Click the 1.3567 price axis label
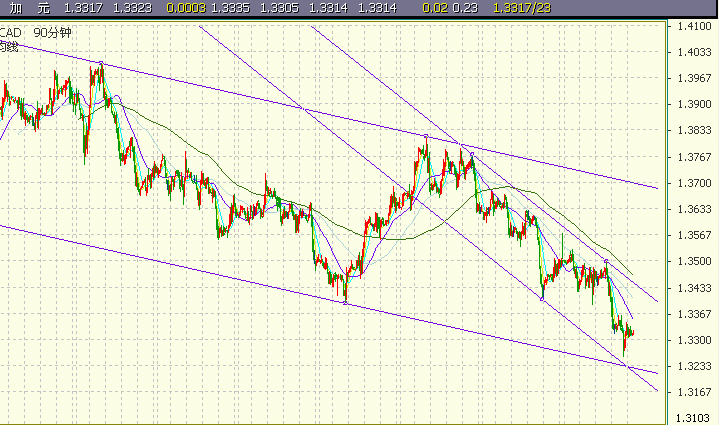The height and width of the screenshot is (425, 720). (x=694, y=235)
